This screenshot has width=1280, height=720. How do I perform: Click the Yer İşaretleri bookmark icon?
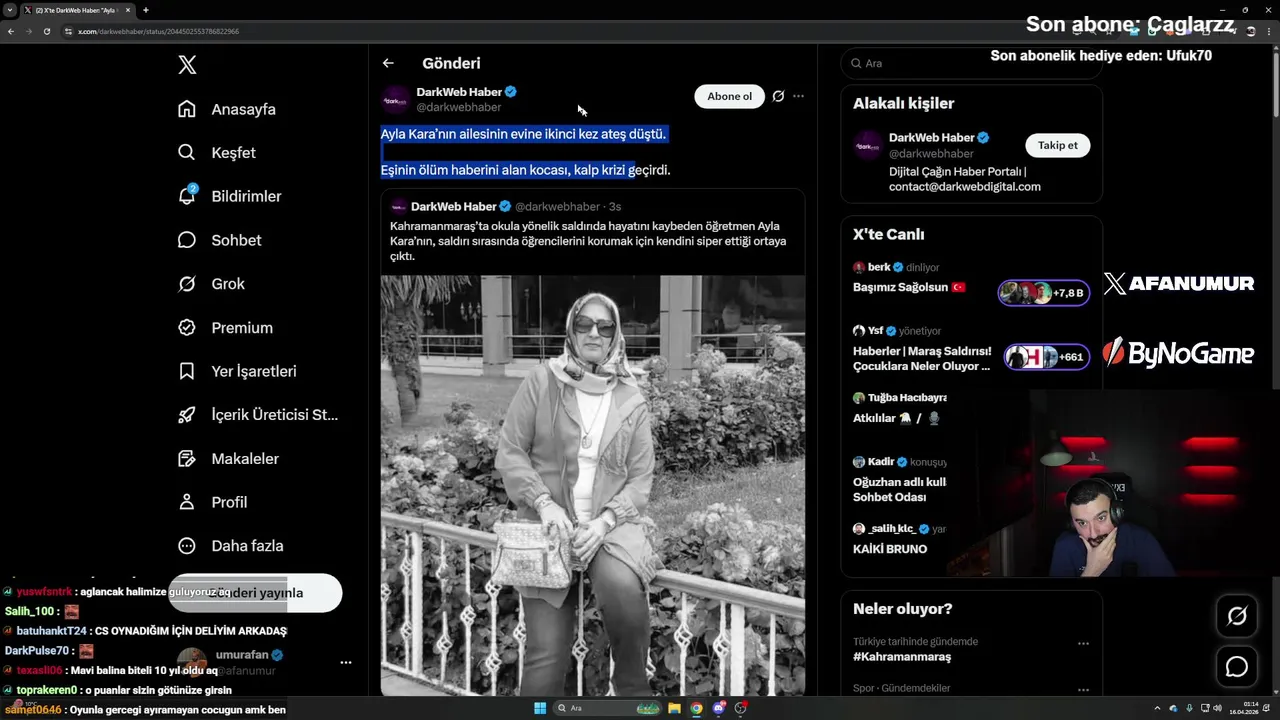pos(187,371)
